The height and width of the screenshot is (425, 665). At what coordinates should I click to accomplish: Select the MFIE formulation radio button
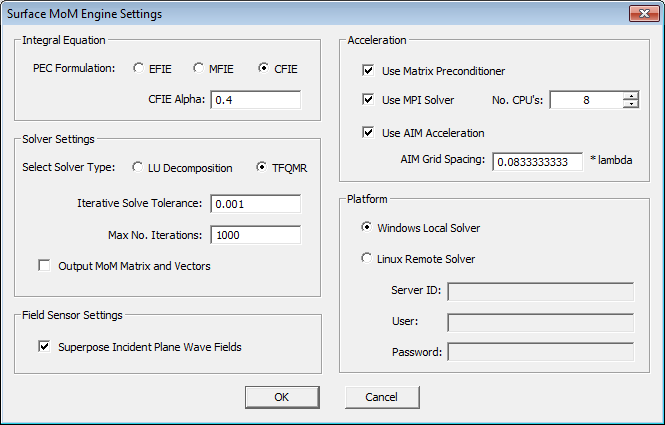point(199,69)
